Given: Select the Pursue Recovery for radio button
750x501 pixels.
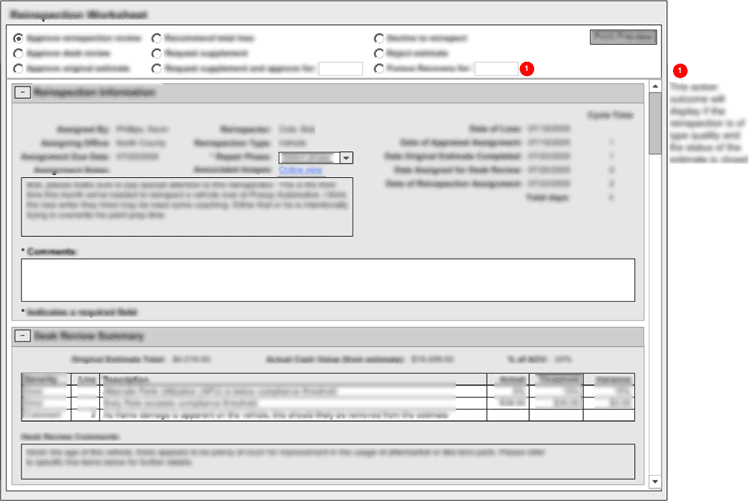Looking at the screenshot, I should 379,69.
